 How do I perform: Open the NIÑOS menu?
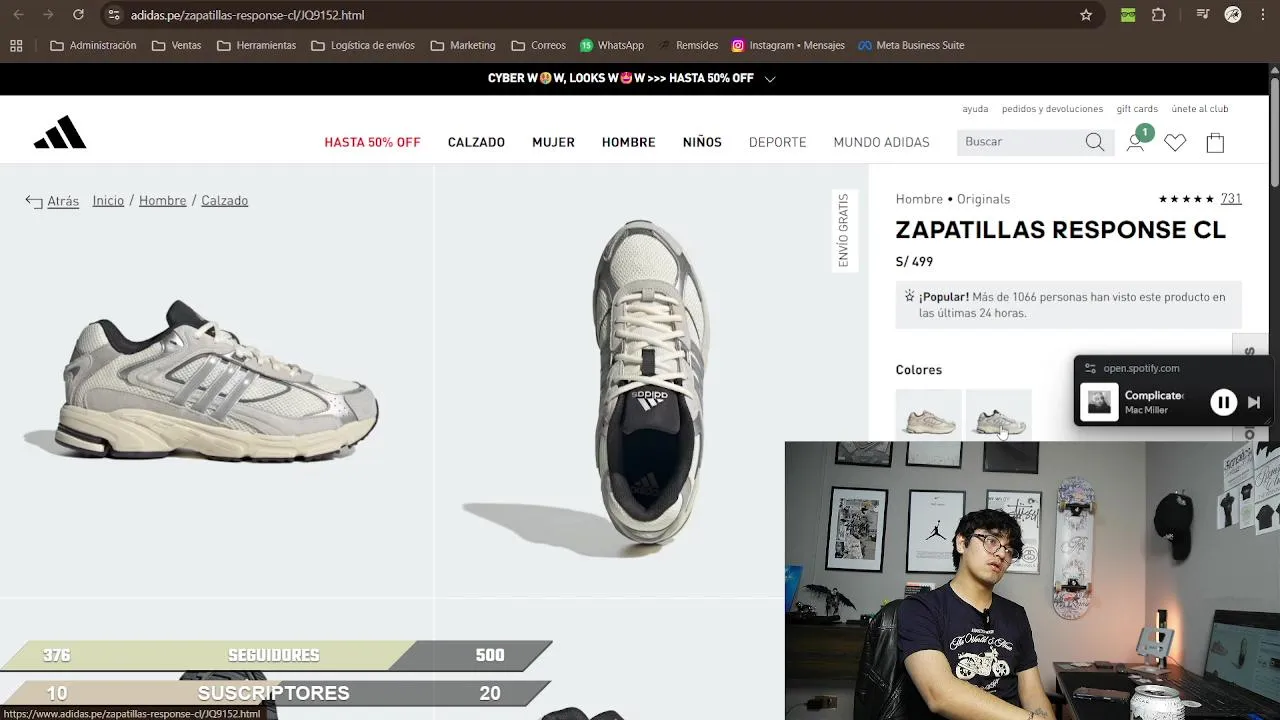702,143
